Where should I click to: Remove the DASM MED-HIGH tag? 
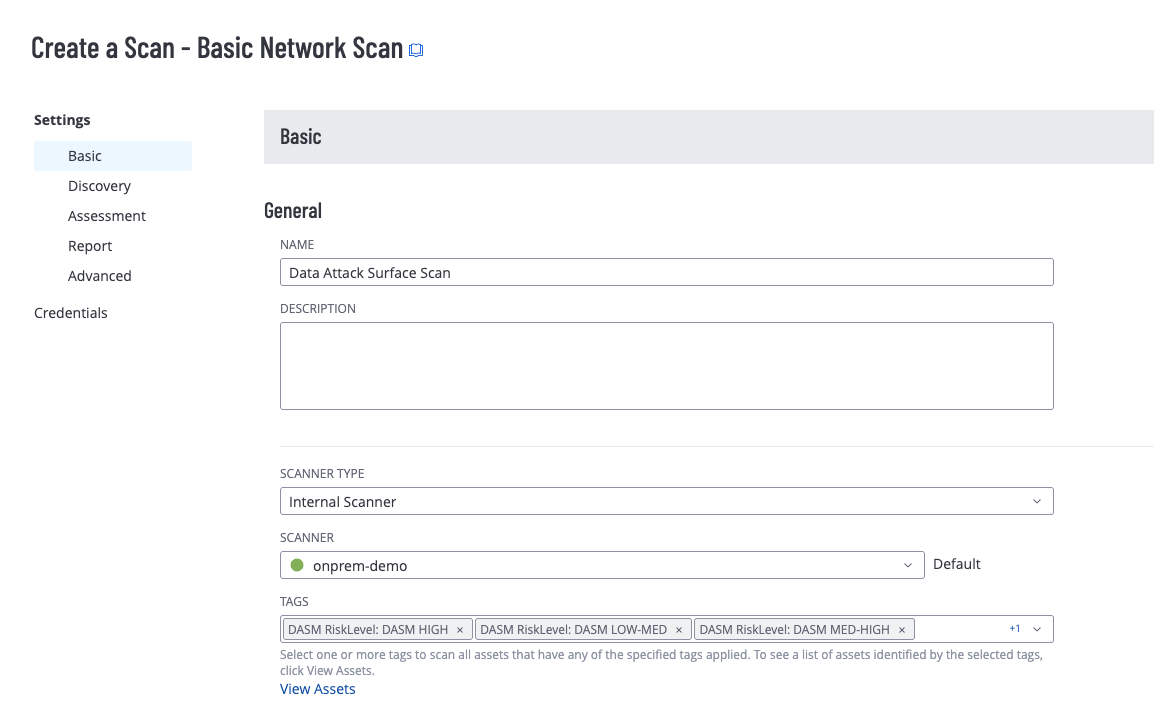[x=901, y=630]
